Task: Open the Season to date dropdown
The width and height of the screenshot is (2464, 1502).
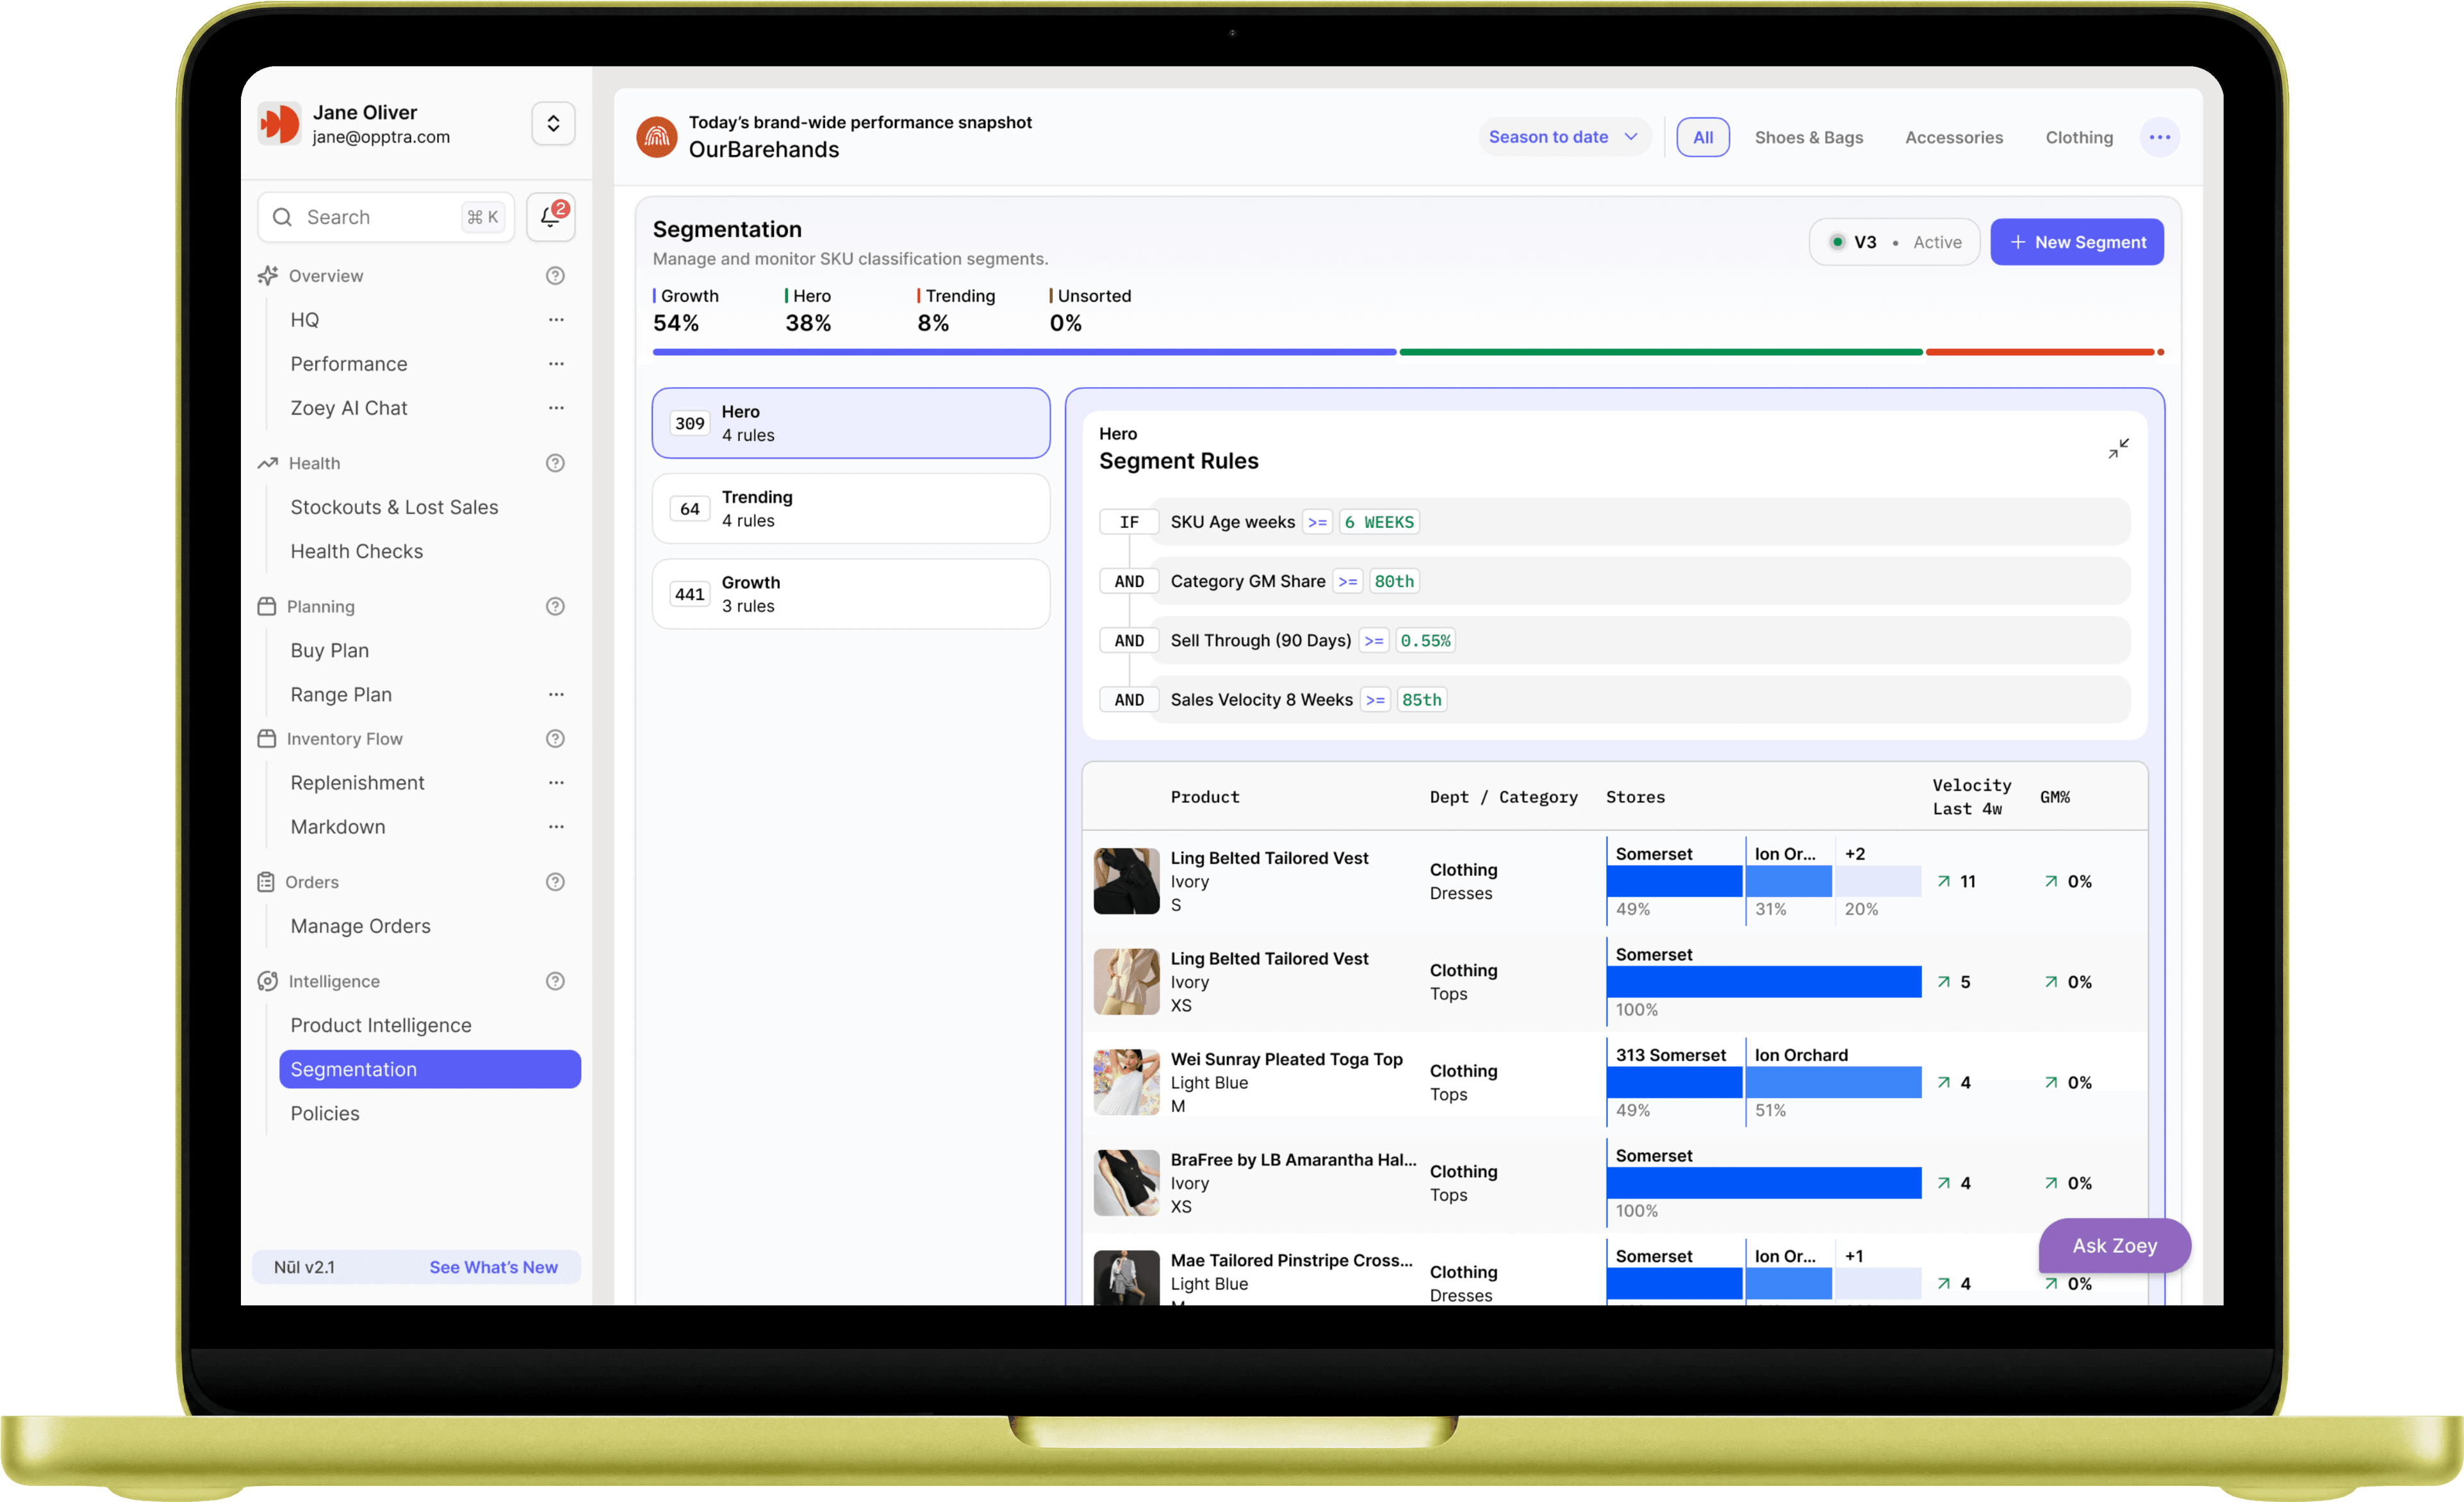Action: point(1562,138)
